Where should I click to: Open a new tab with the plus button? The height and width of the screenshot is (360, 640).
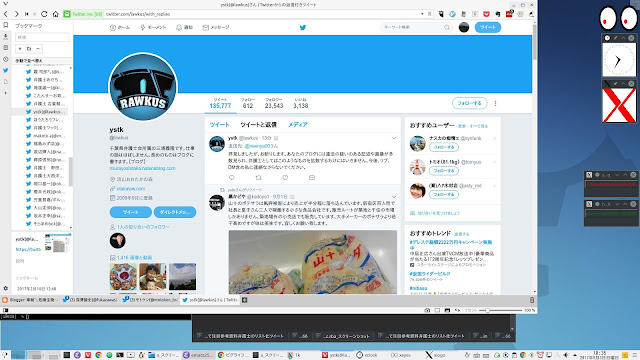tap(244, 300)
